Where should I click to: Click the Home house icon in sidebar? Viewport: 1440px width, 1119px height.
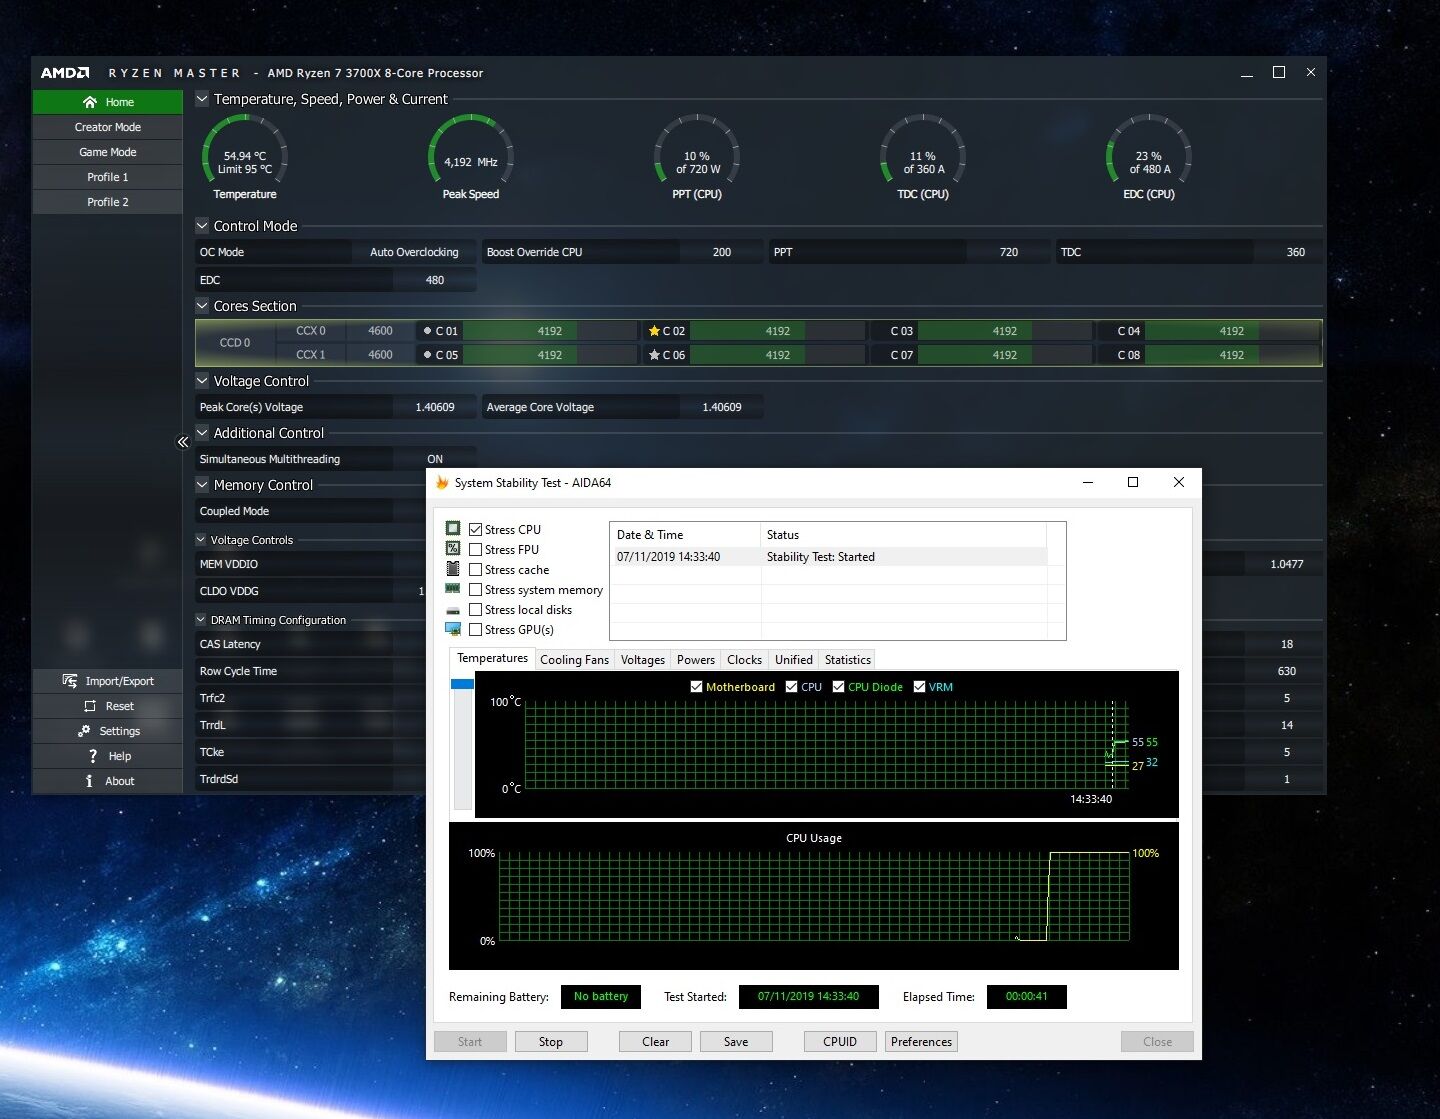(90, 102)
